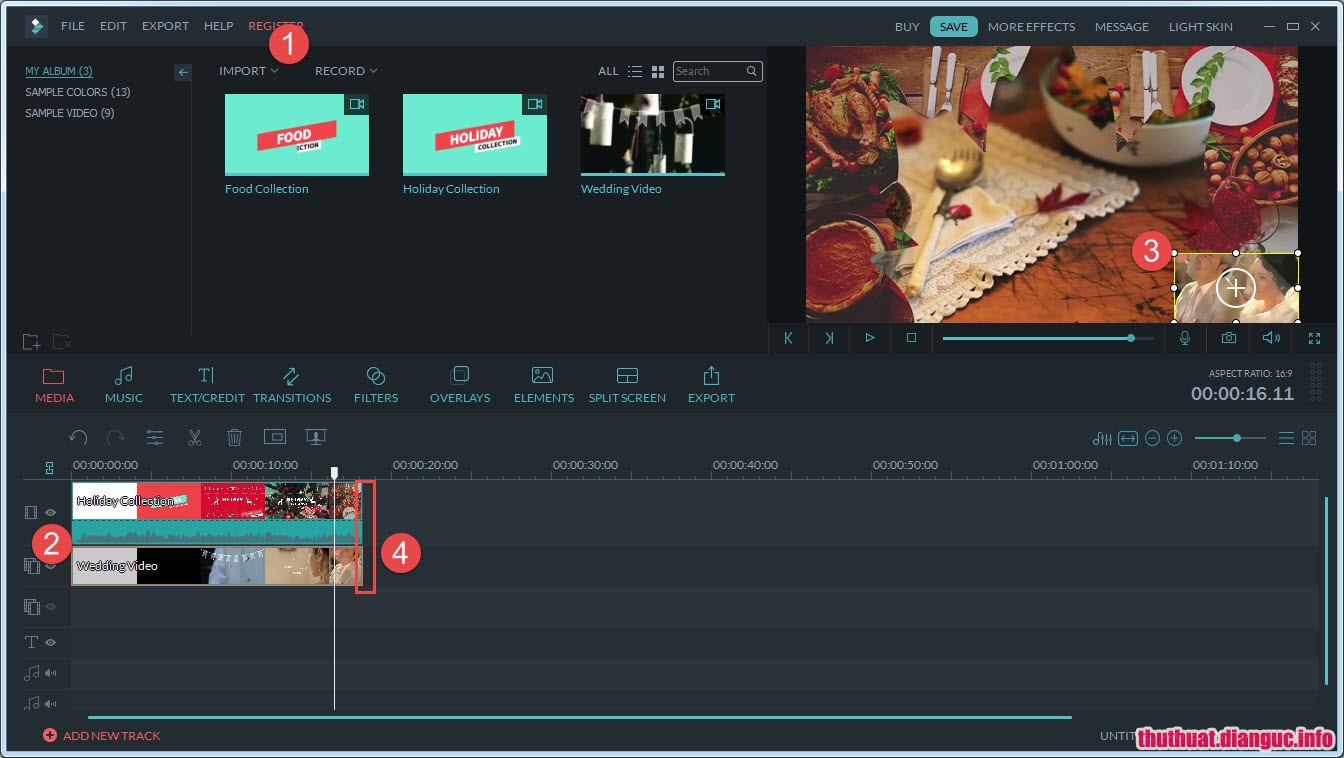The height and width of the screenshot is (758, 1344).
Task: Click the Save button
Action: 954,27
